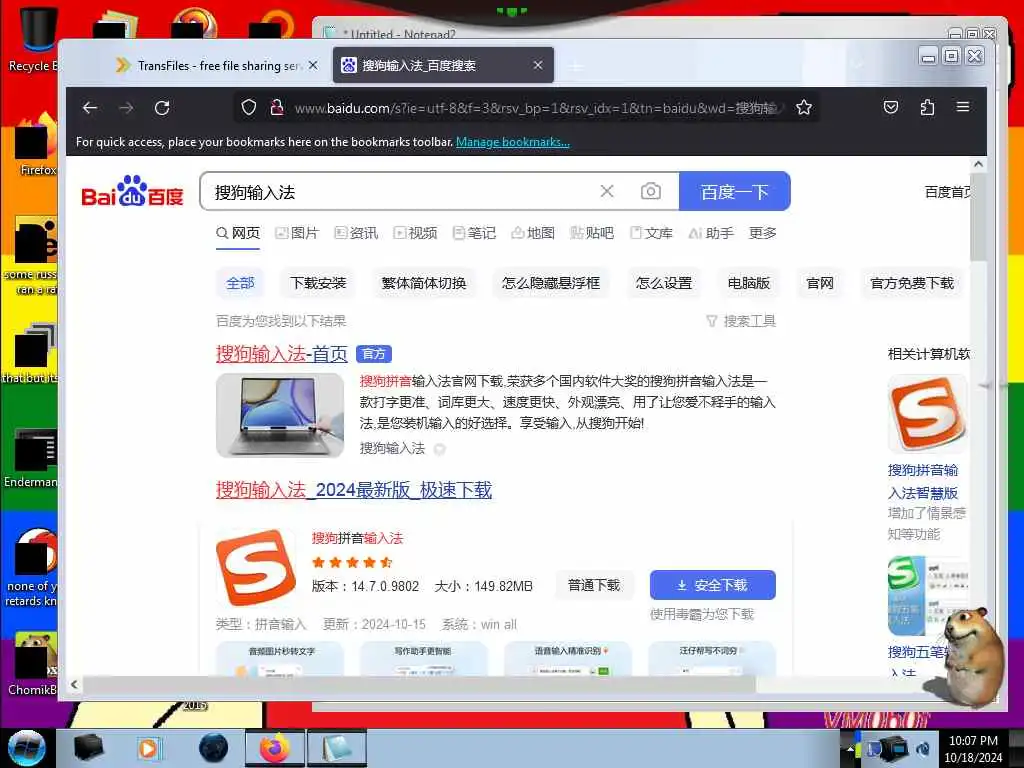The width and height of the screenshot is (1024, 768).
Task: Bookmark this page with the star
Action: click(804, 108)
